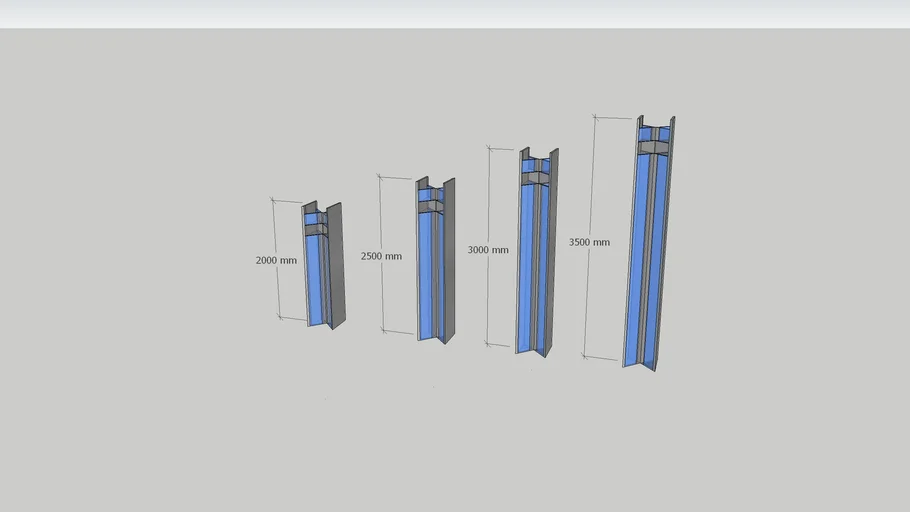Select the 2500 mm steel column model
The height and width of the screenshot is (512, 910).
435,260
